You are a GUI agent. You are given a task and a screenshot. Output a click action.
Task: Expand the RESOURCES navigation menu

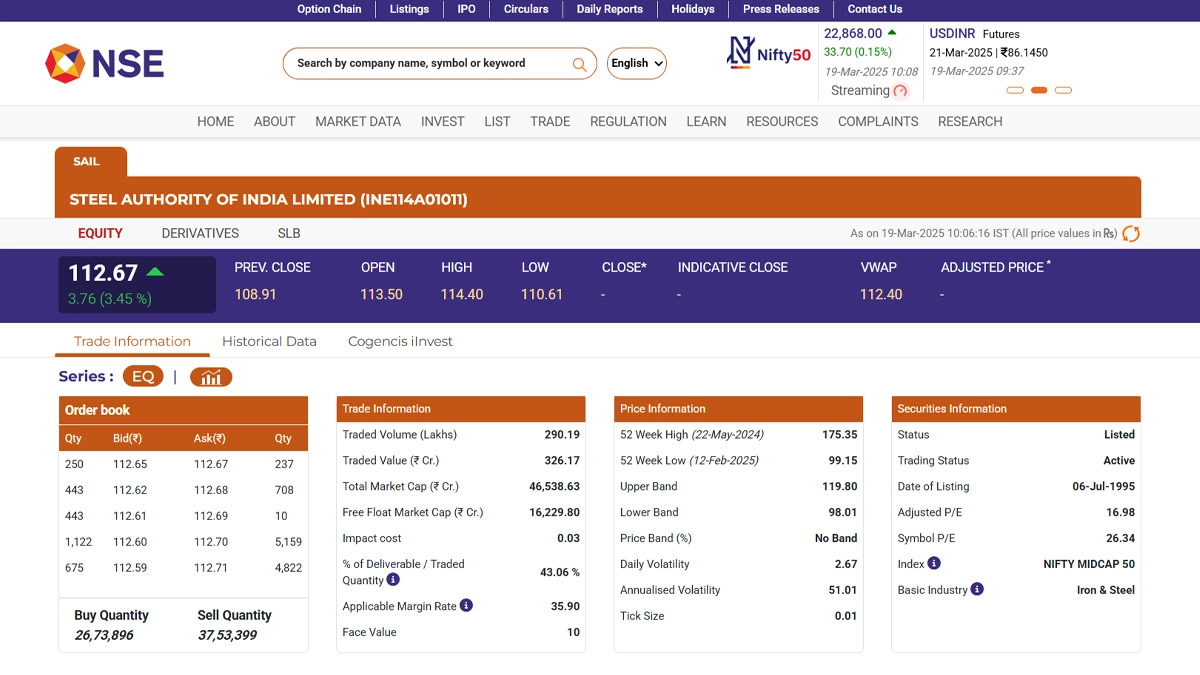(x=782, y=121)
